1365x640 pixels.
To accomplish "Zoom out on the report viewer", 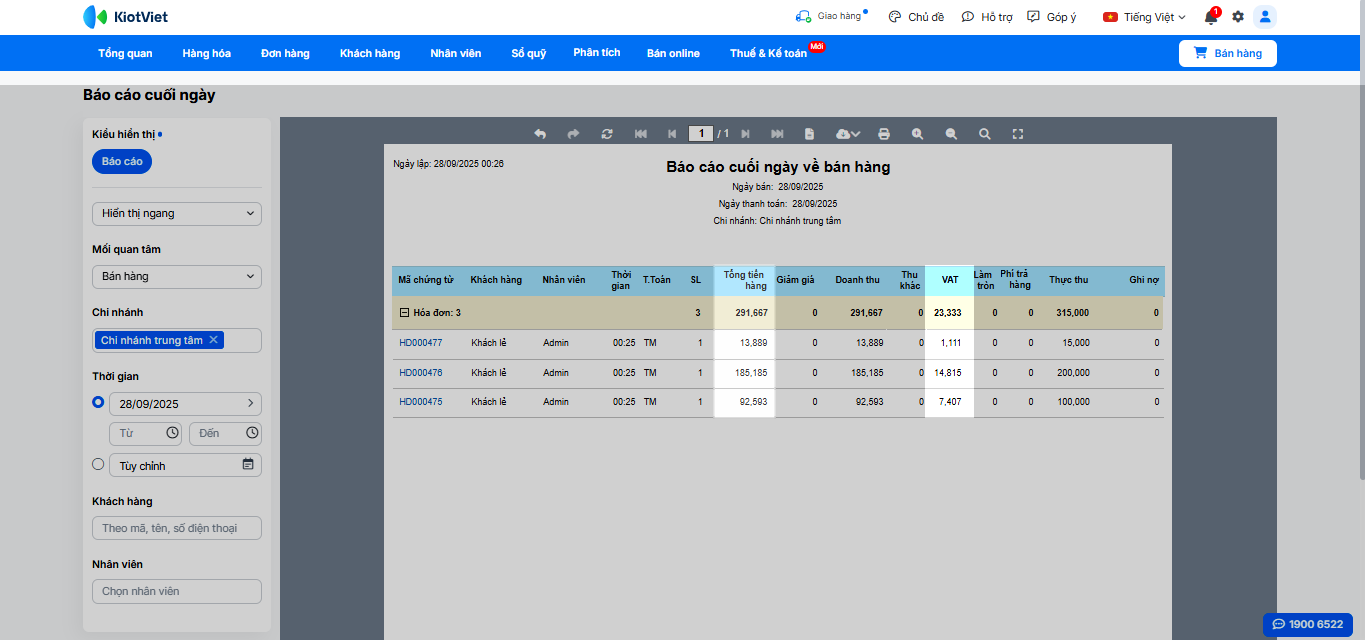I will point(951,134).
